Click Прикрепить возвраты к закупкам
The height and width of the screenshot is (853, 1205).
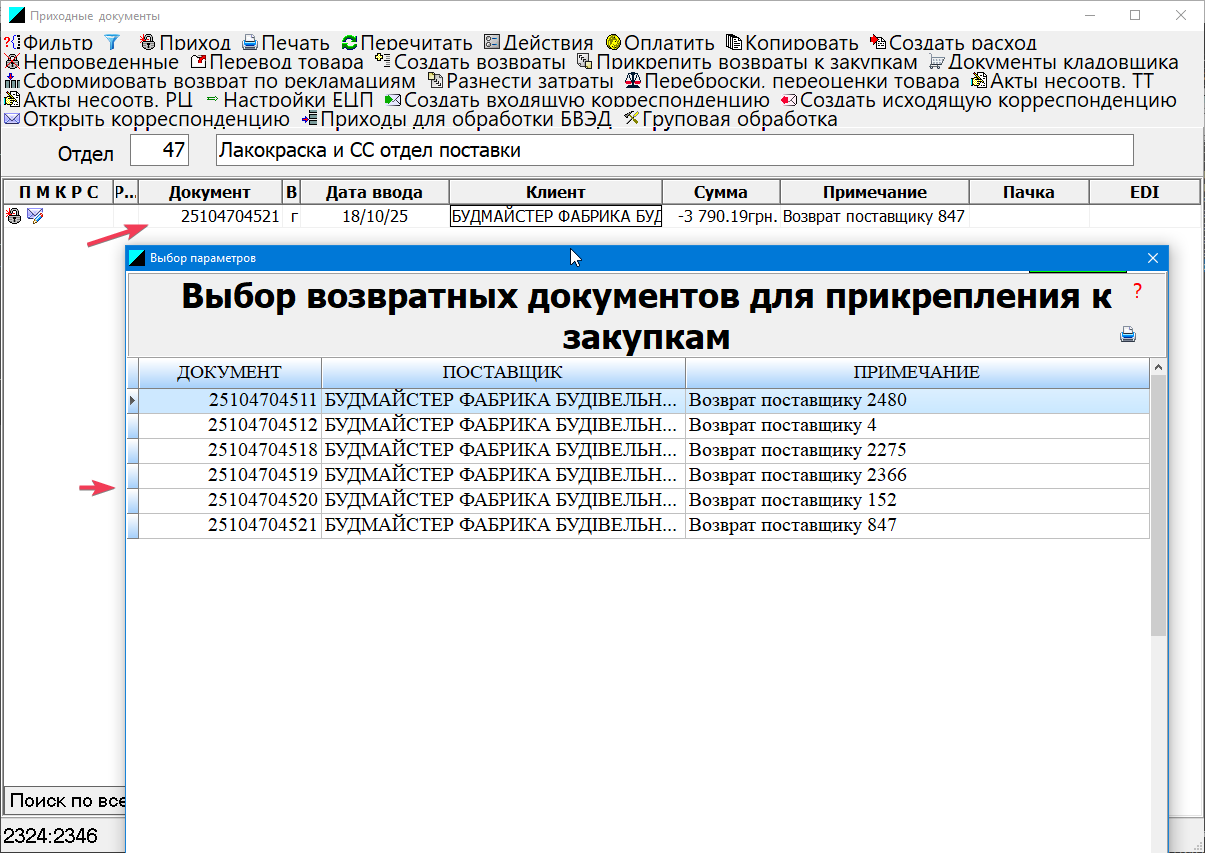pyautogui.click(x=748, y=62)
